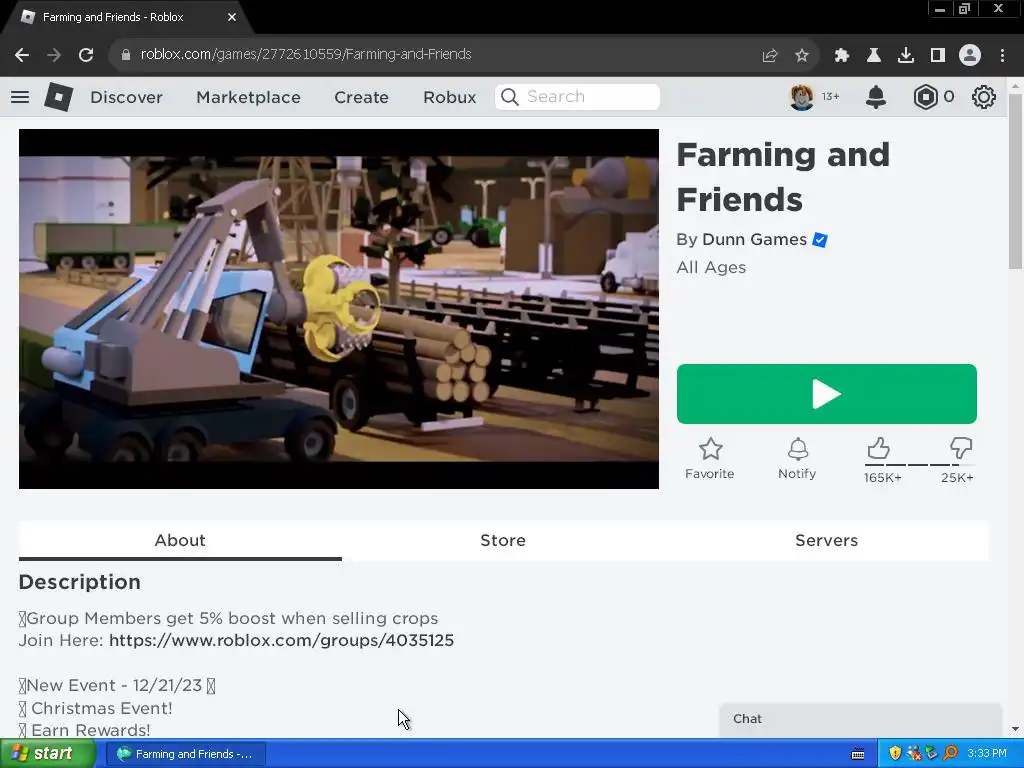
Task: Dislike the game with the thumbs down icon
Action: coord(961,448)
